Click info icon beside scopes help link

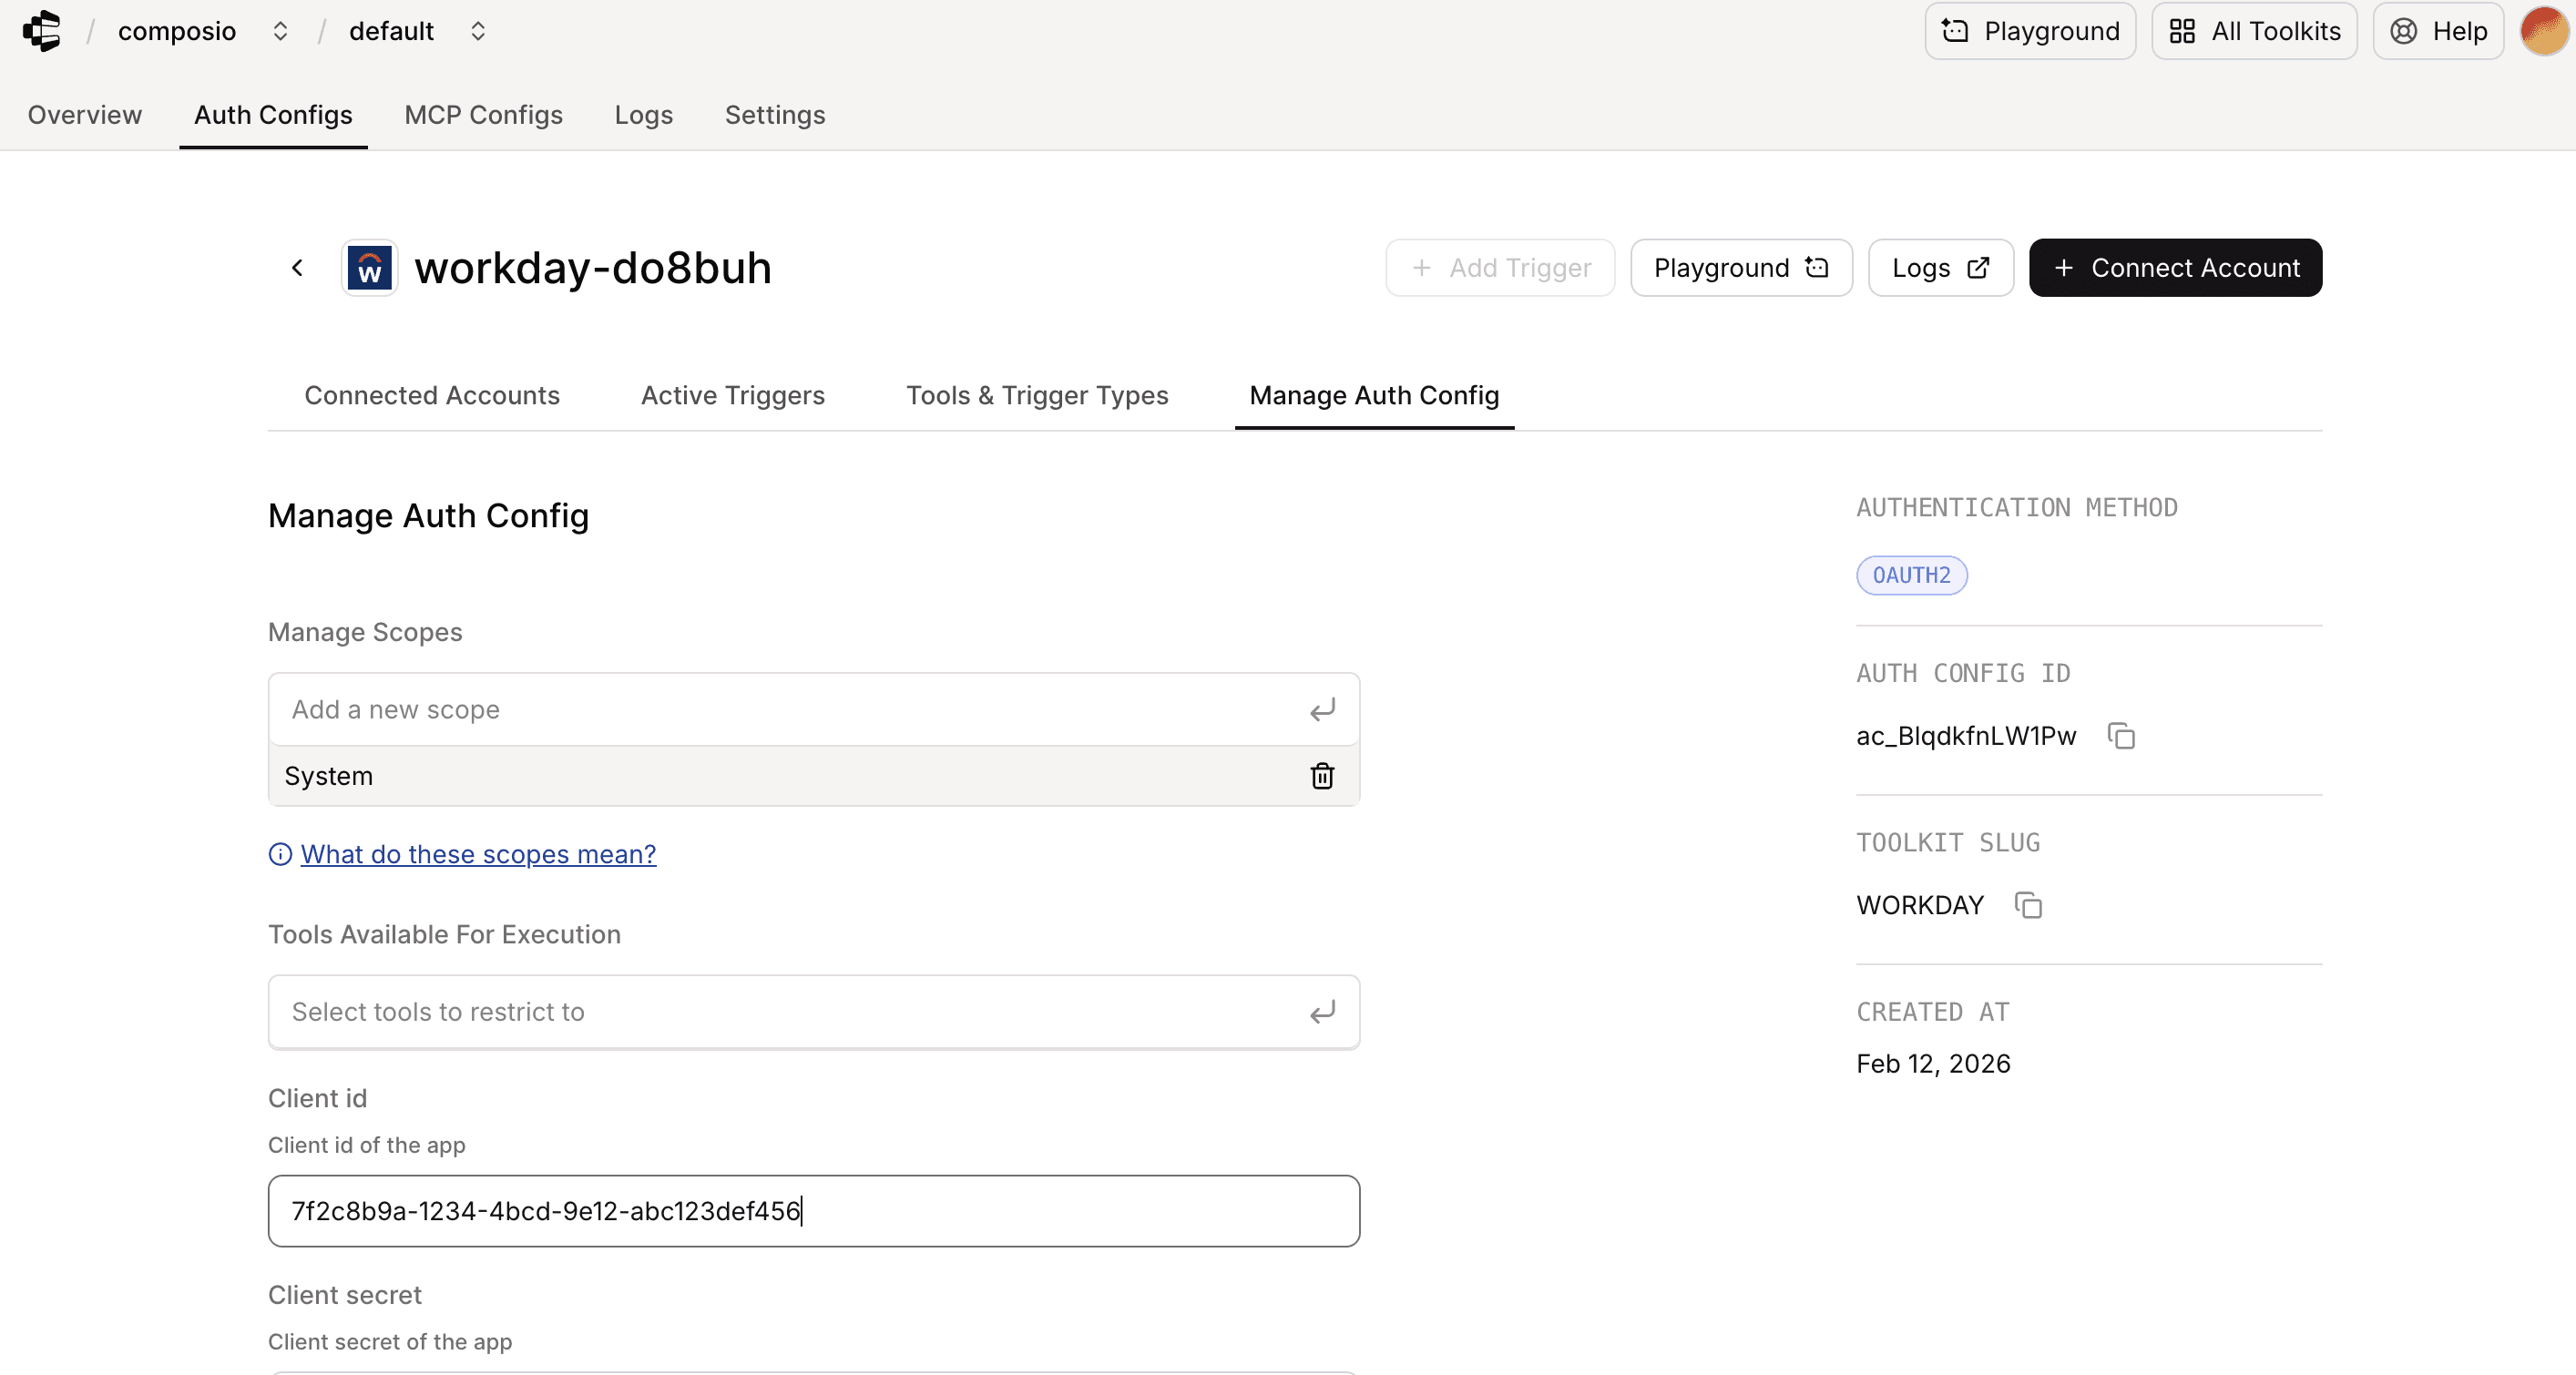(280, 854)
